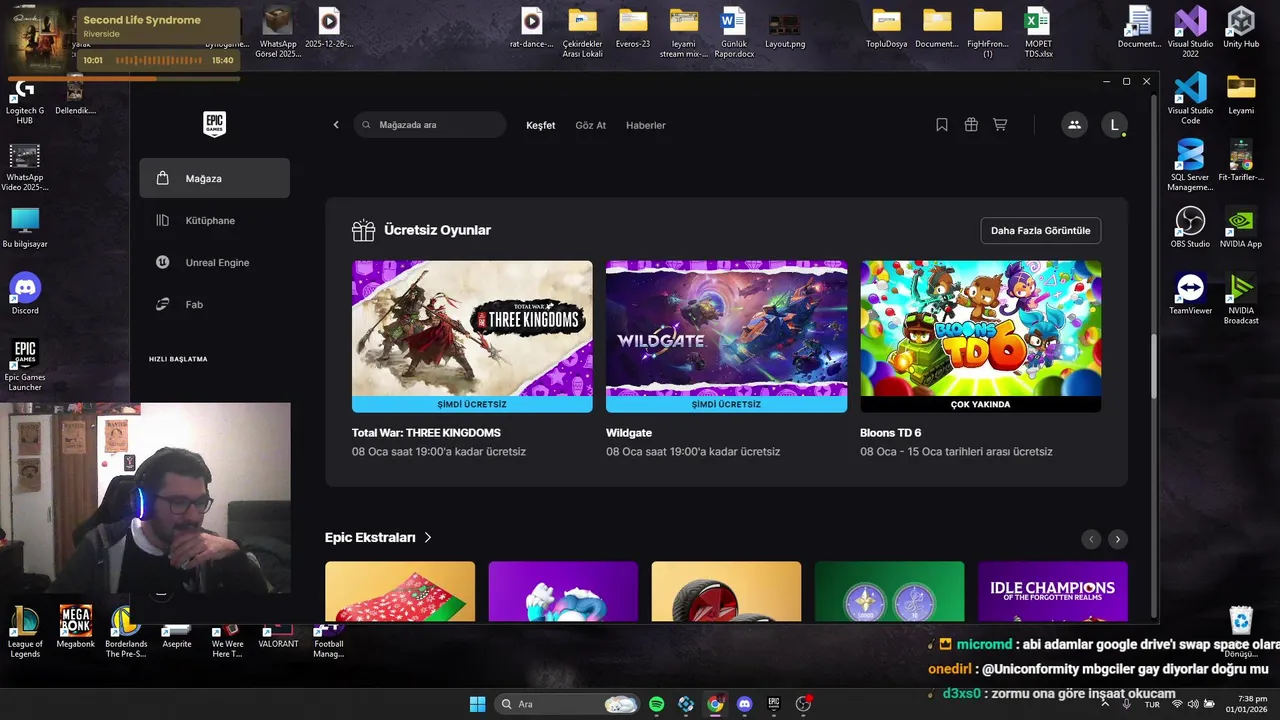Open the Megabonk desktop shortcut
Image resolution: width=1280 pixels, height=720 pixels.
click(75, 627)
